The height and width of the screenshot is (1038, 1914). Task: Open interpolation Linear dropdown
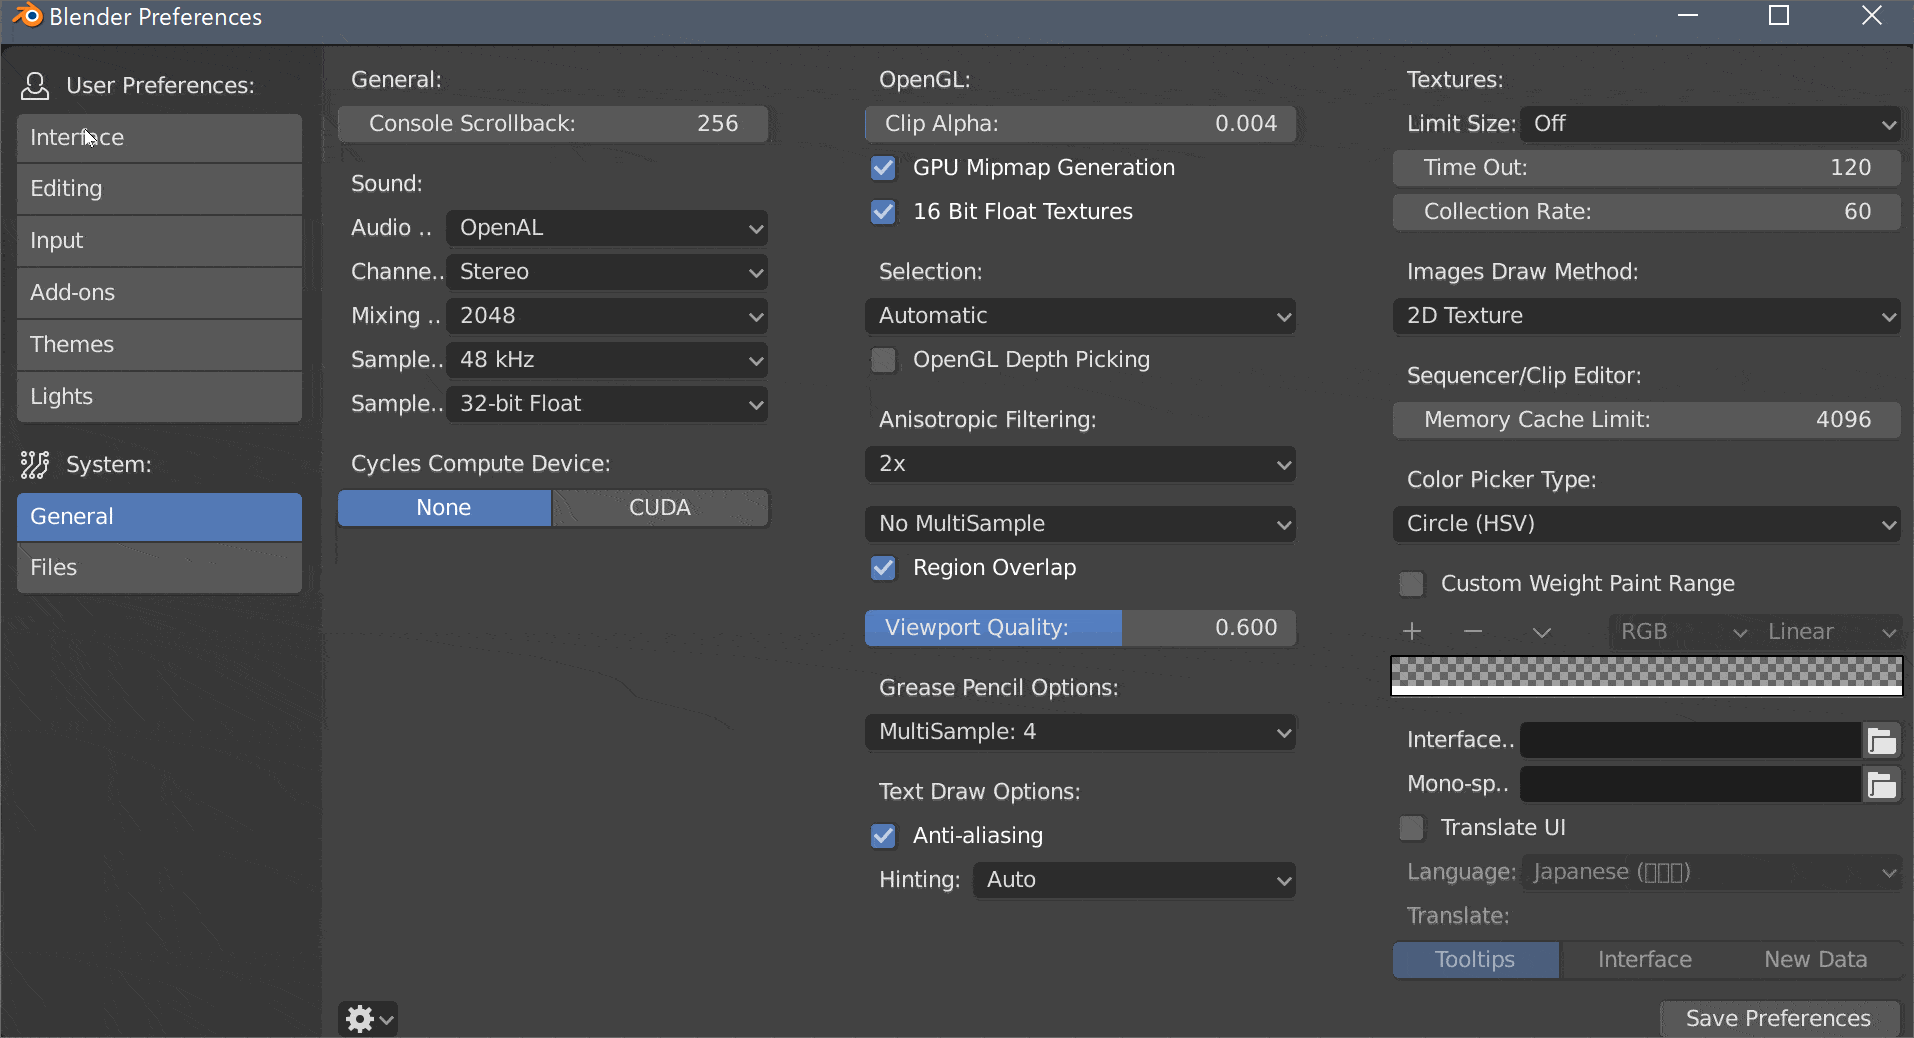[x=1830, y=632]
